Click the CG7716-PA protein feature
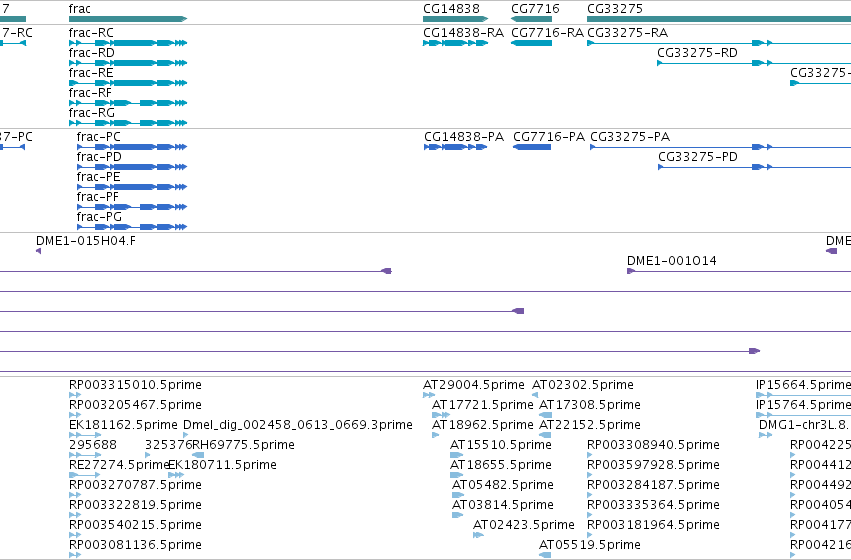 [532, 147]
